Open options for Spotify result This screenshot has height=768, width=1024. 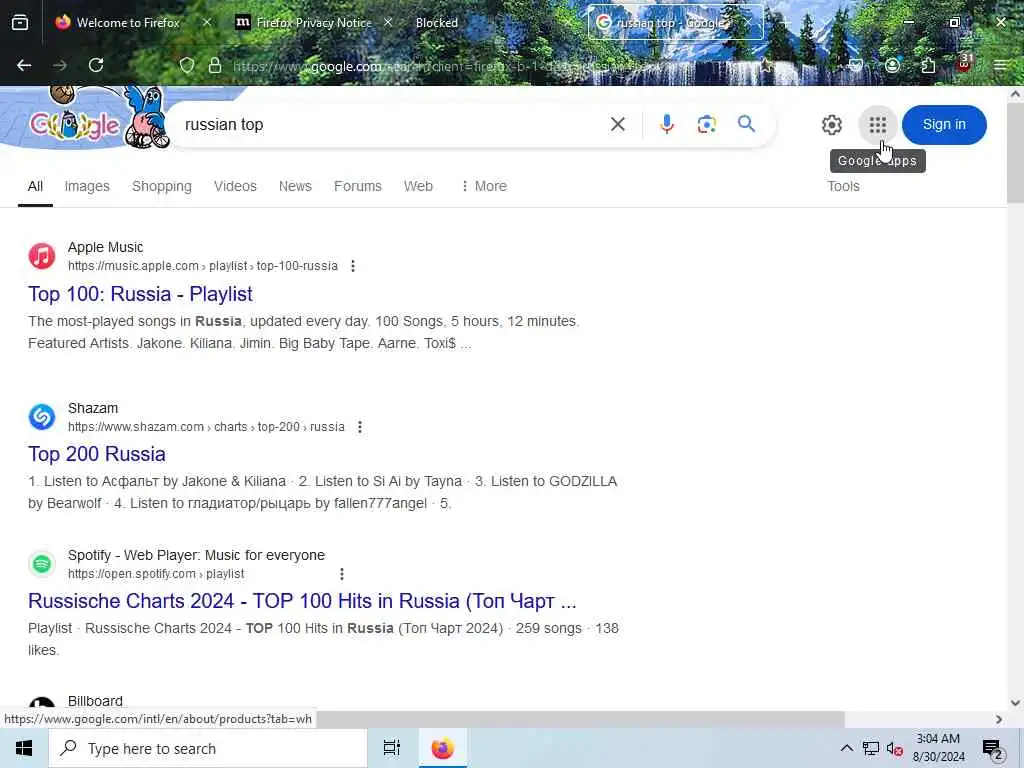[342, 574]
